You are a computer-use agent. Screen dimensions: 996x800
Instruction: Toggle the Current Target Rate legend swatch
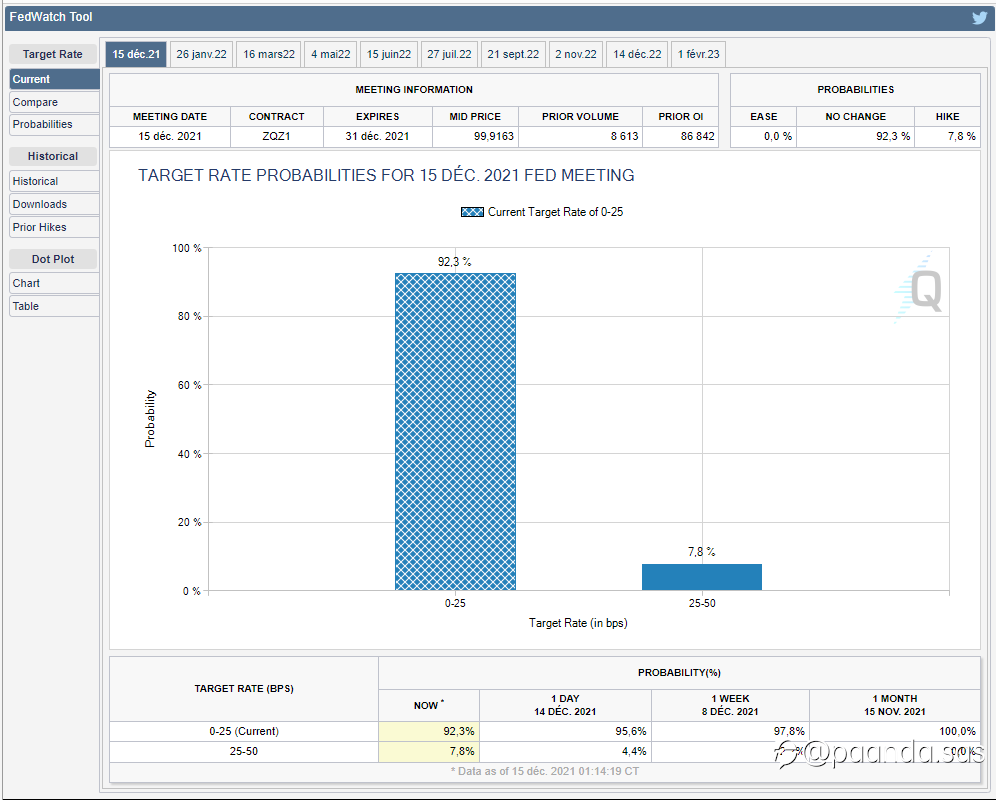point(472,212)
